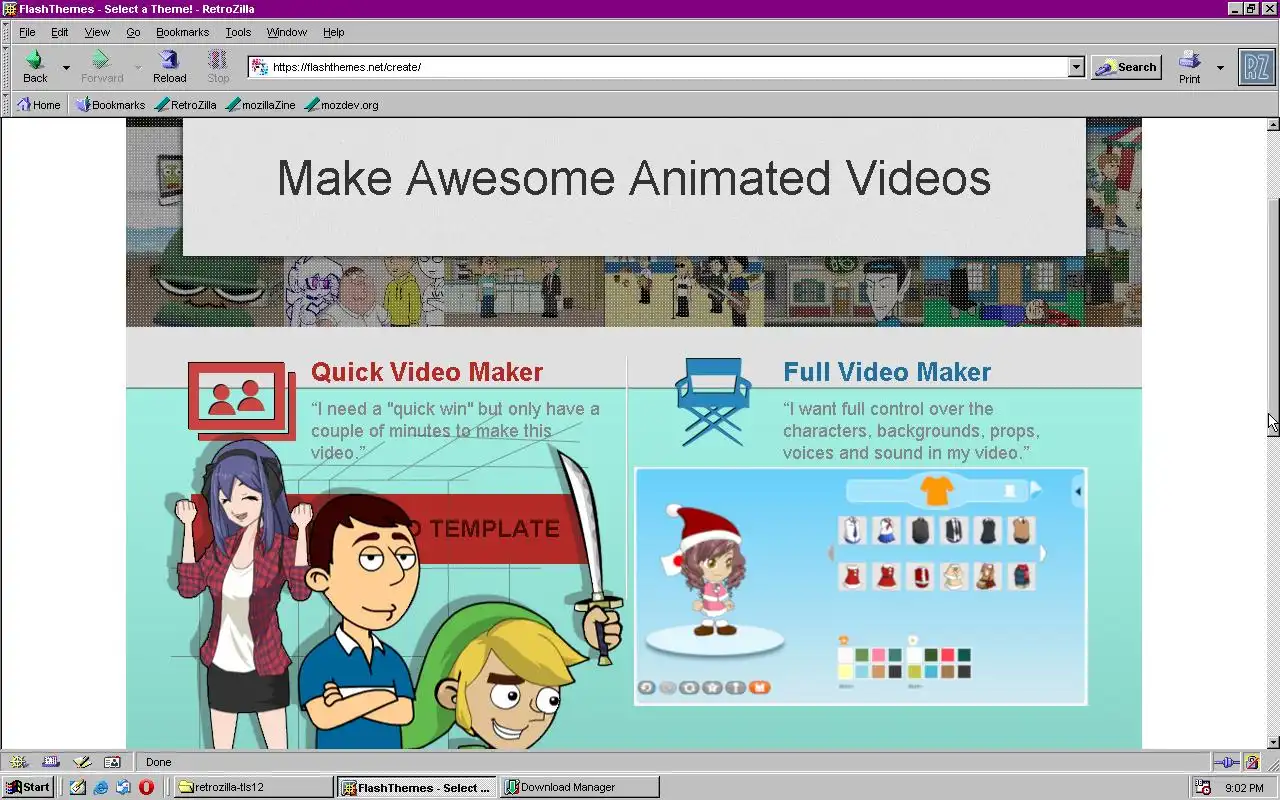Switch to retrozilla-tls12 taskbar window
The width and height of the screenshot is (1280, 800).
pos(253,787)
